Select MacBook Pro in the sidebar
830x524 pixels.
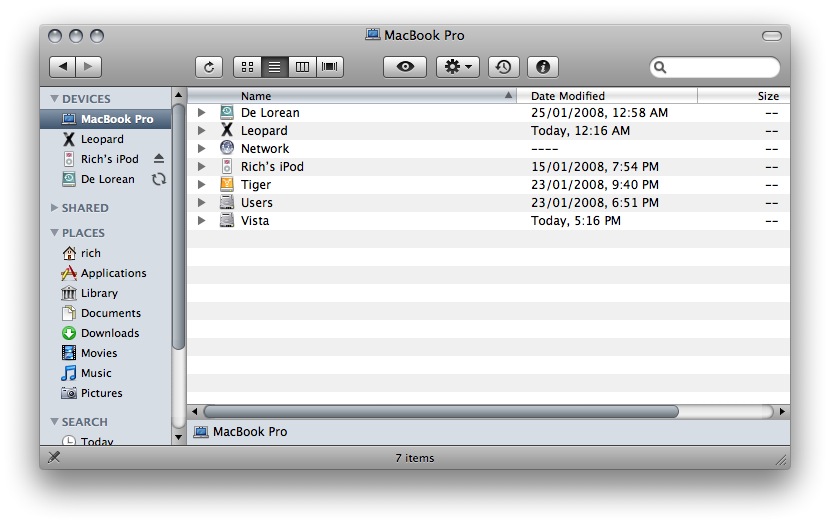105,119
